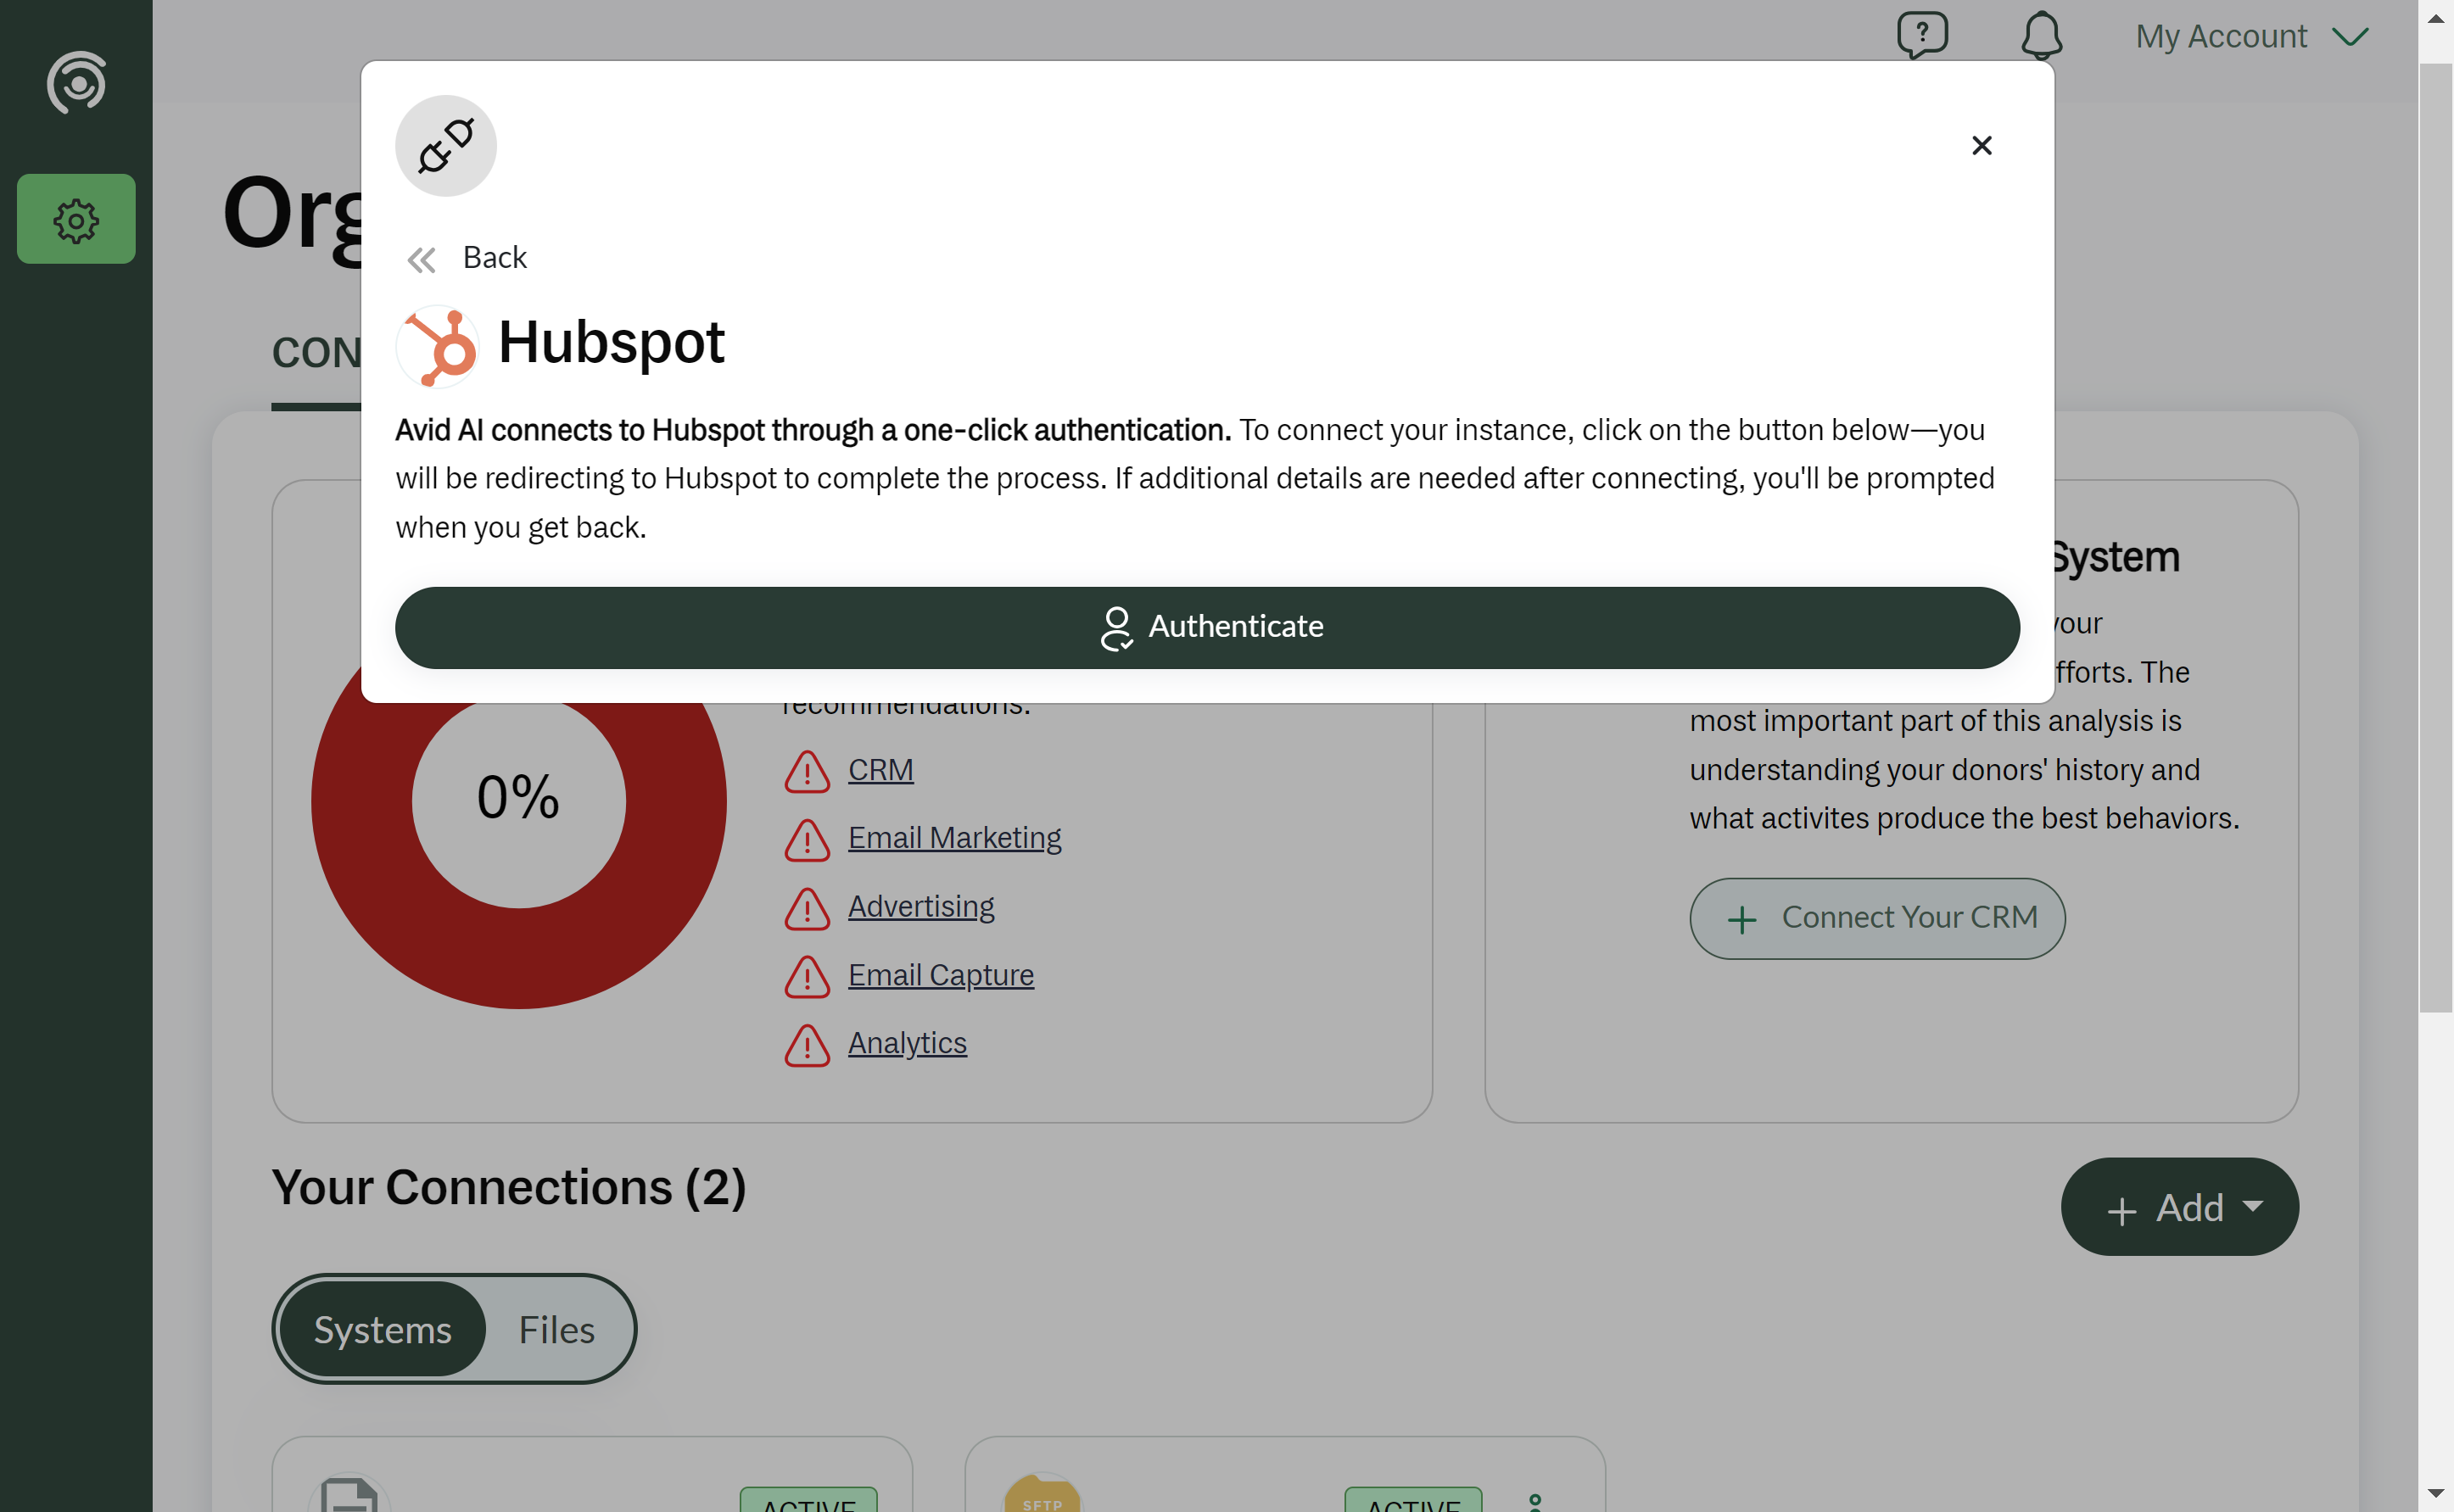This screenshot has width=2454, height=1512.
Task: Click scrollbar down arrow
Action: (2436, 1494)
